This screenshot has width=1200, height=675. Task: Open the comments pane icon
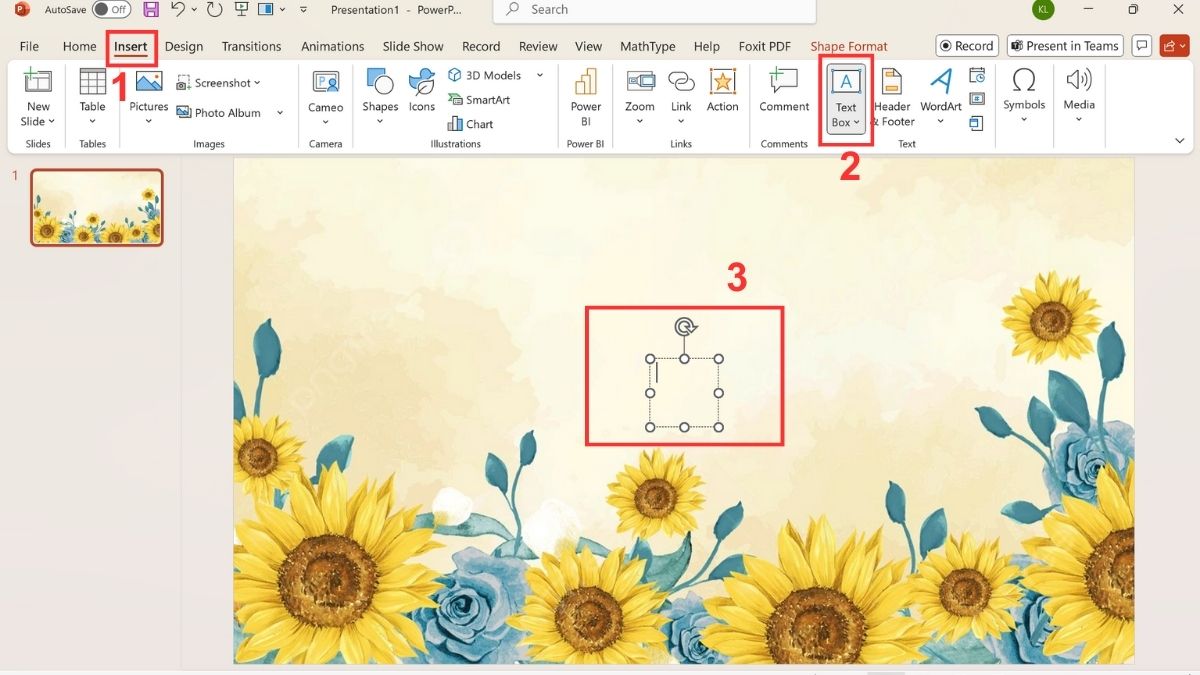point(1141,46)
